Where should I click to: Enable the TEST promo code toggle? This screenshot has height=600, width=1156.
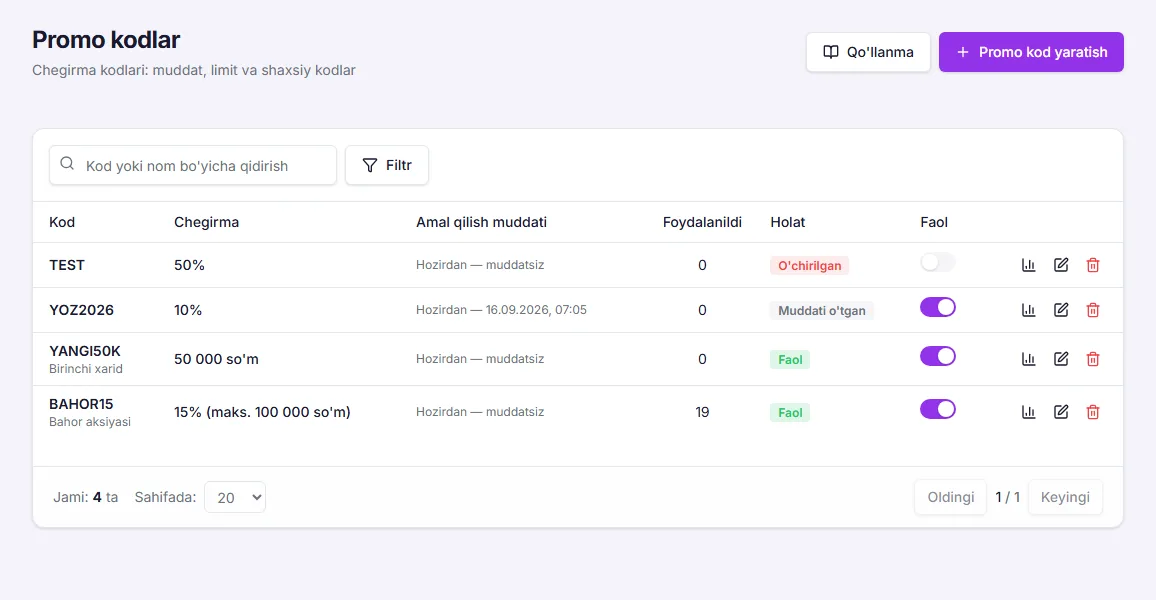tap(938, 262)
